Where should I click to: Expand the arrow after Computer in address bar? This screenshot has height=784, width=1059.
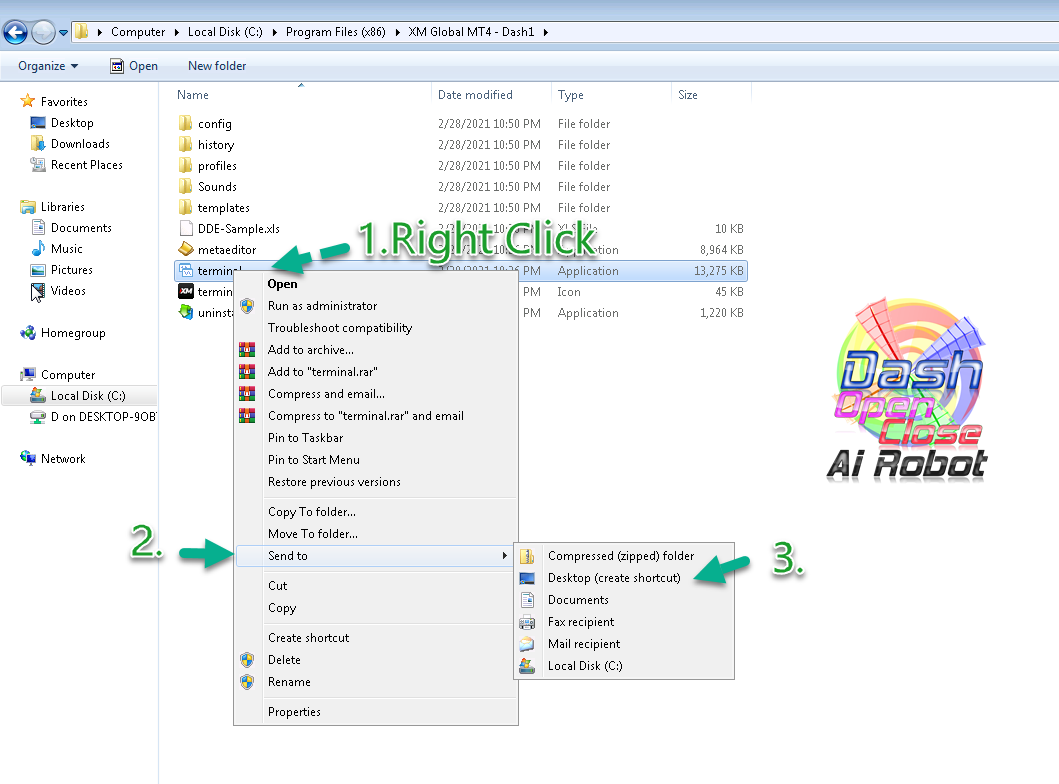pyautogui.click(x=176, y=32)
